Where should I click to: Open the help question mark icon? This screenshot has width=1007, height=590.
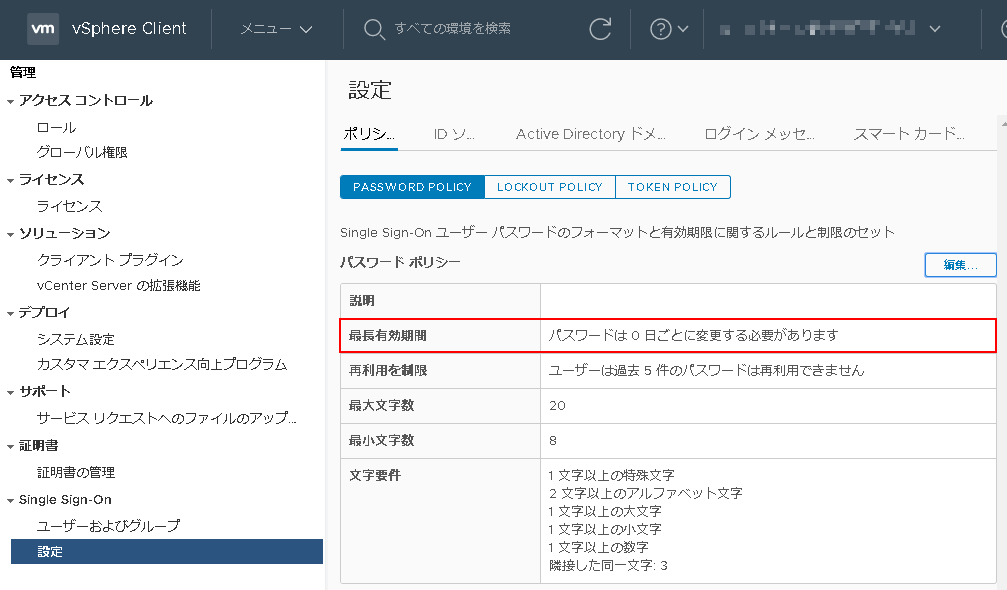click(x=660, y=29)
